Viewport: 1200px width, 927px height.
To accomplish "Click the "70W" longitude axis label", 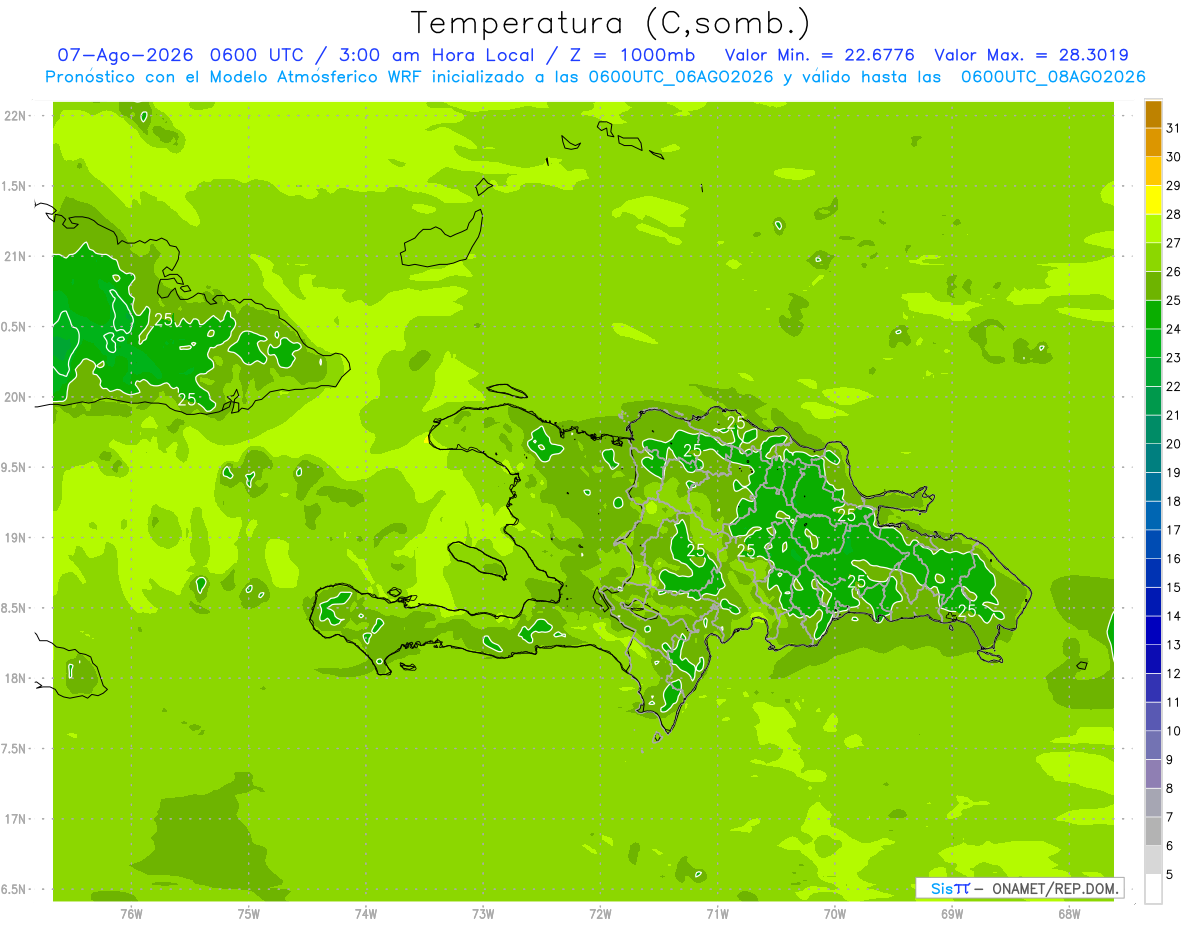I will tap(835, 914).
